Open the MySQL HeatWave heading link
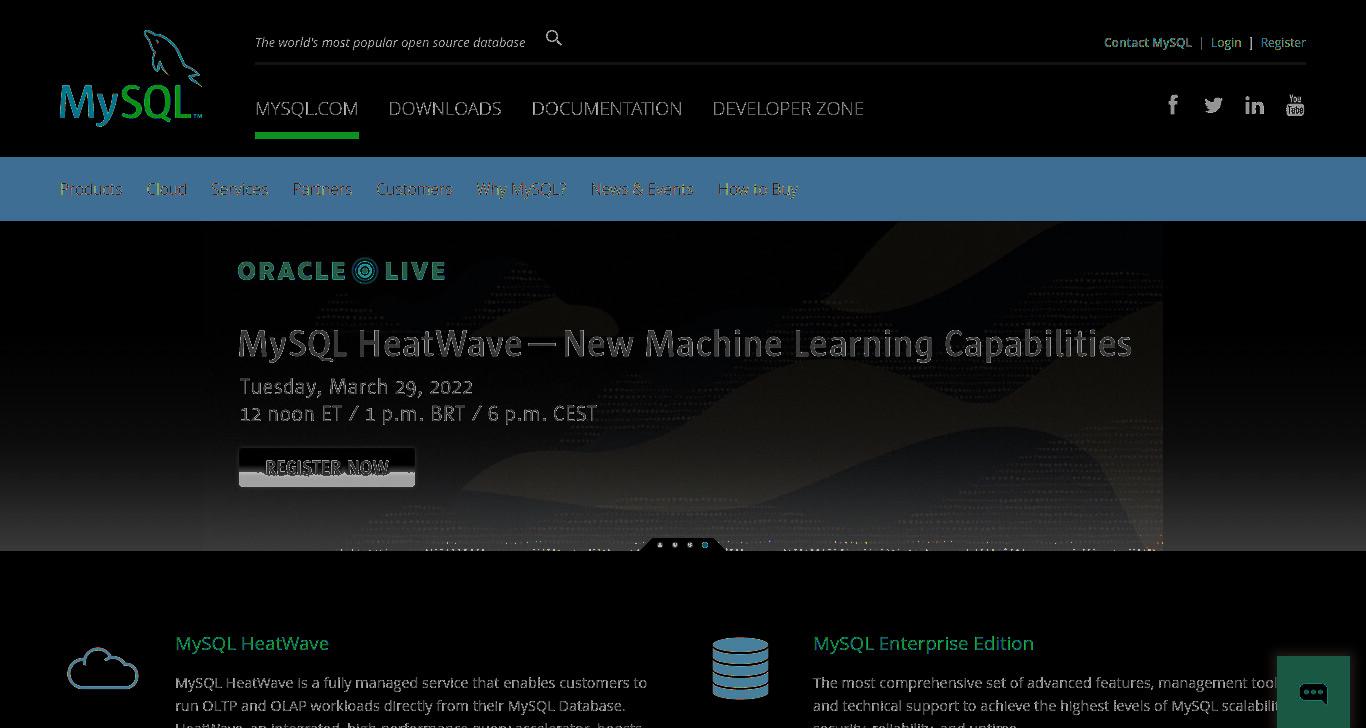 click(252, 643)
